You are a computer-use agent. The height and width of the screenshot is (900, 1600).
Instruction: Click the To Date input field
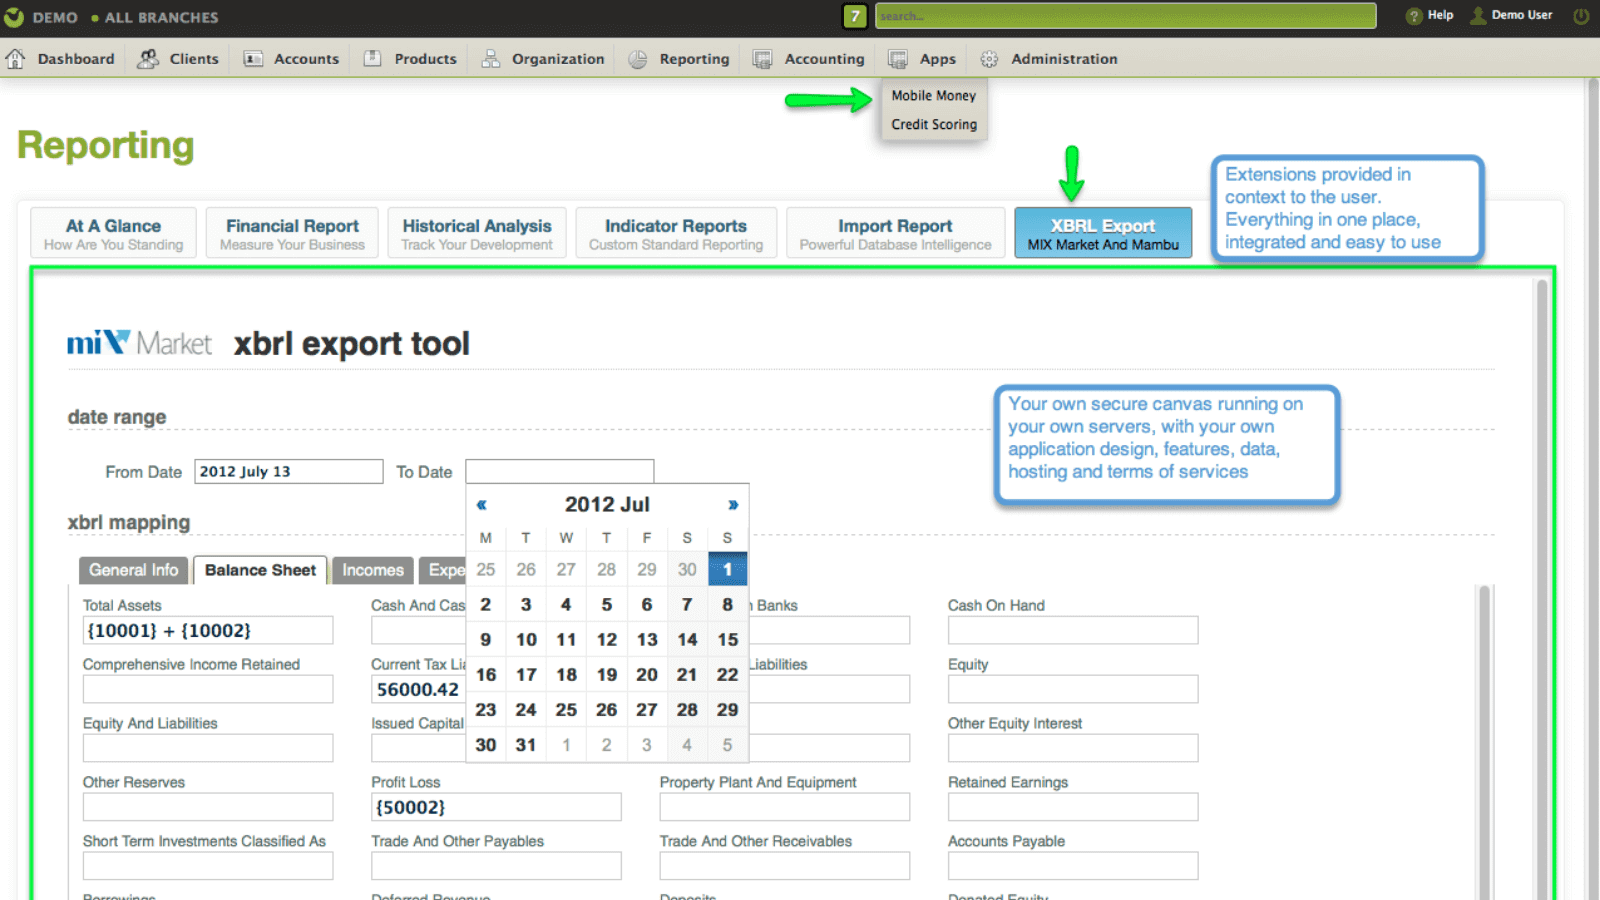[x=560, y=471]
